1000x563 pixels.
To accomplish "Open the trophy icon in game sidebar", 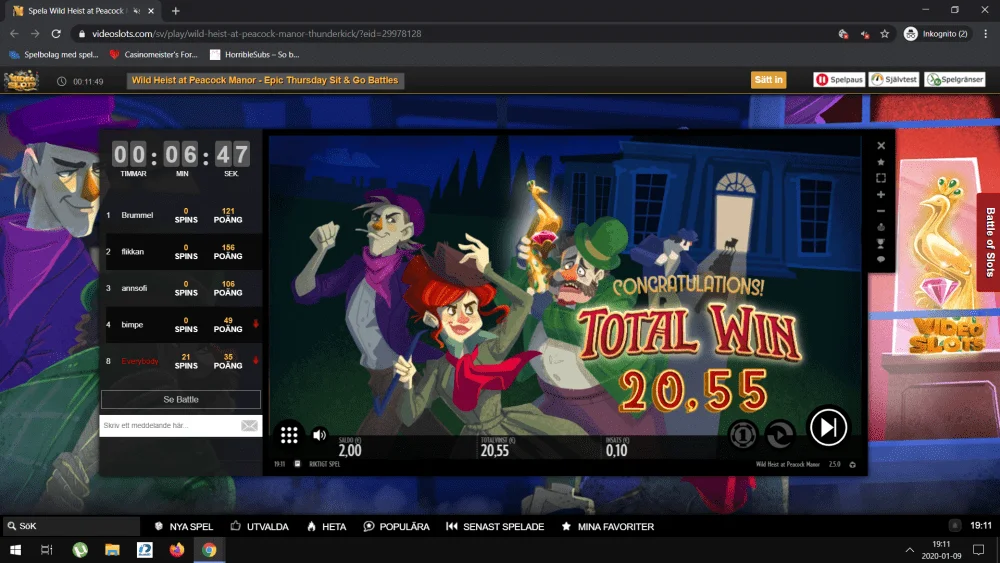I will [881, 244].
